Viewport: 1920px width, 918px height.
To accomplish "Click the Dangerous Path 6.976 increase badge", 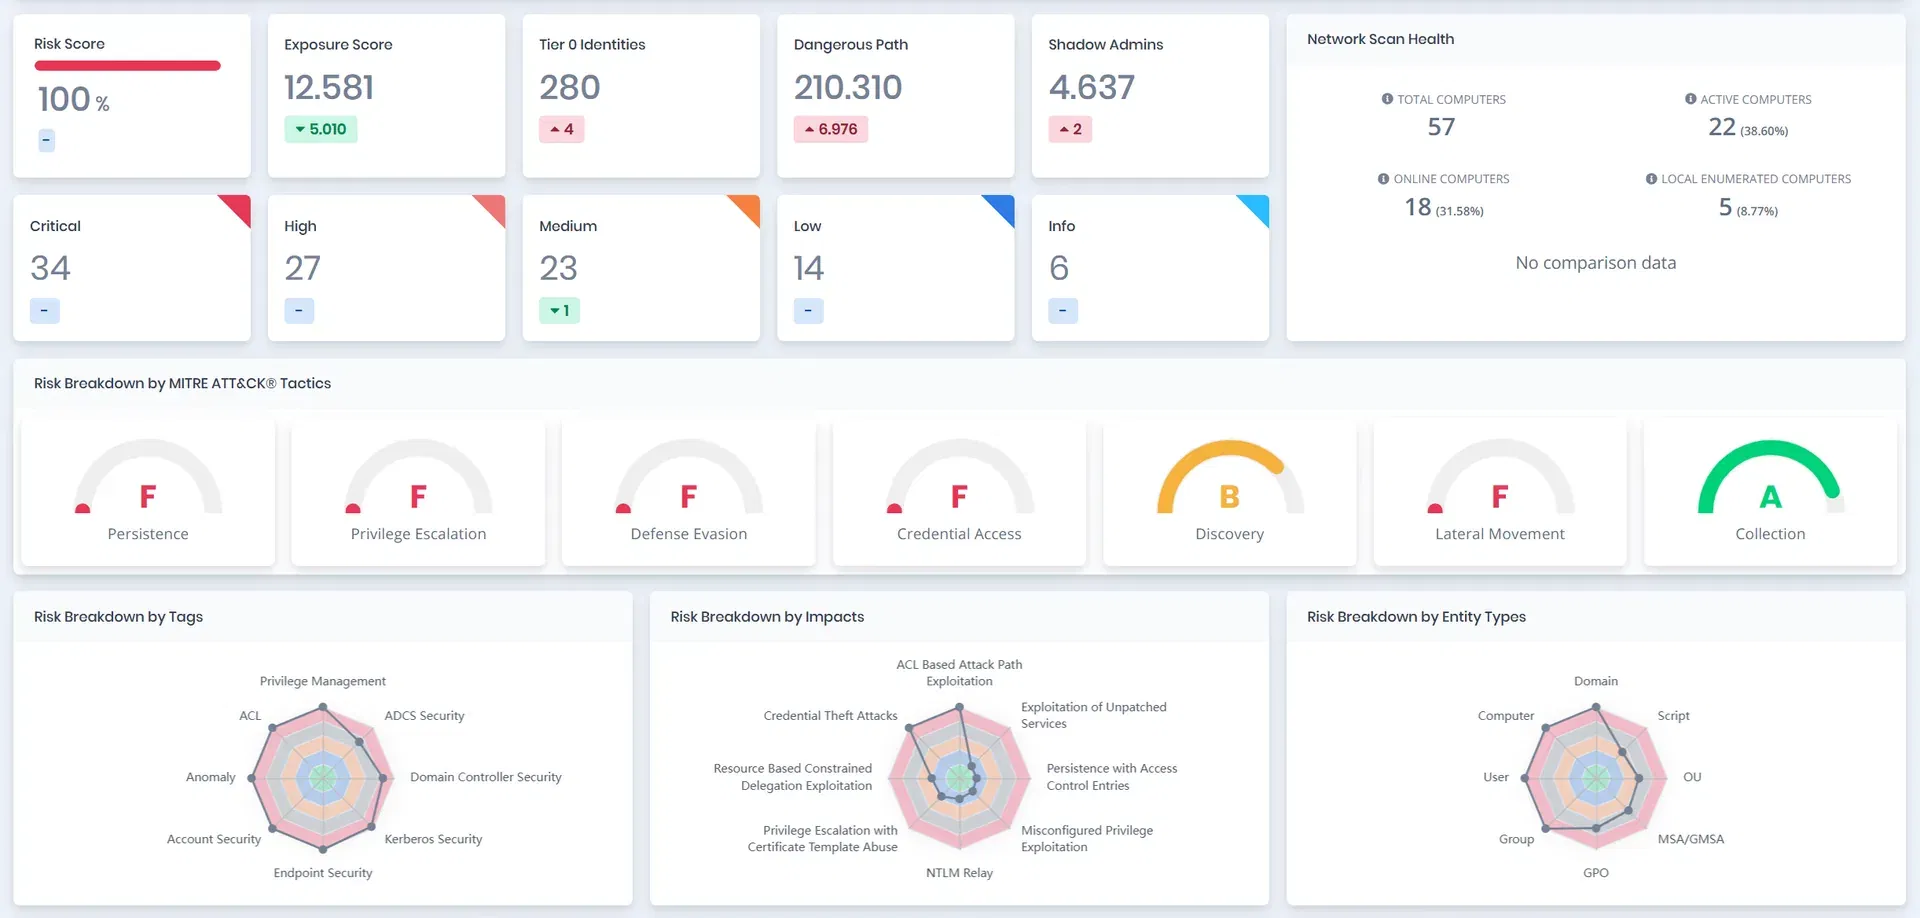I will tap(831, 129).
